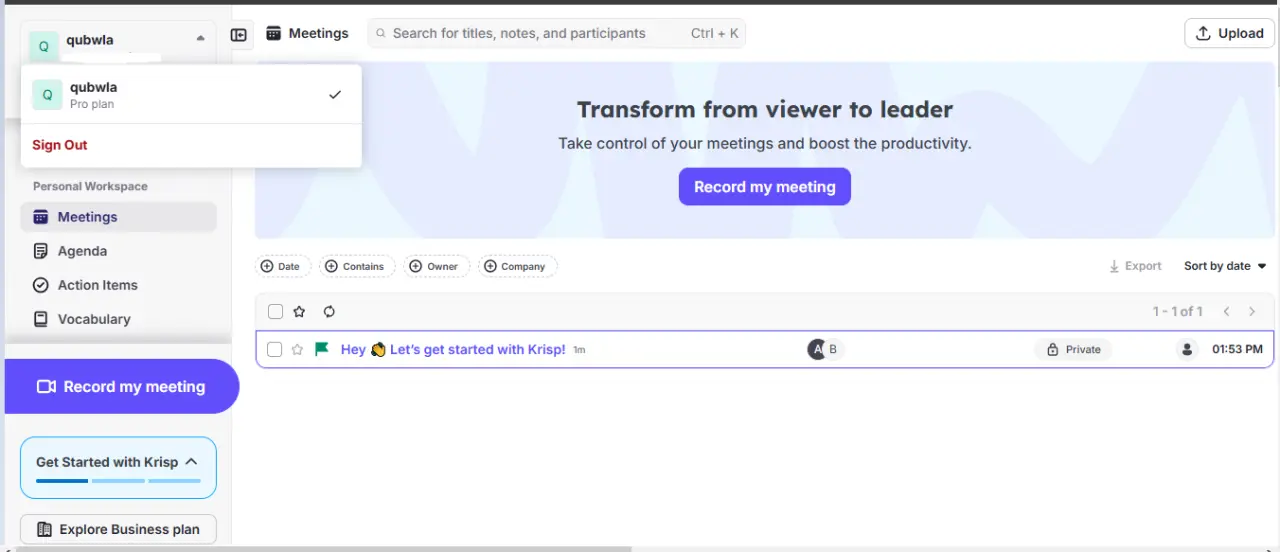Screen dimensions: 1280x552
Task: Click the Meetings calendar icon in header
Action: (x=273, y=33)
